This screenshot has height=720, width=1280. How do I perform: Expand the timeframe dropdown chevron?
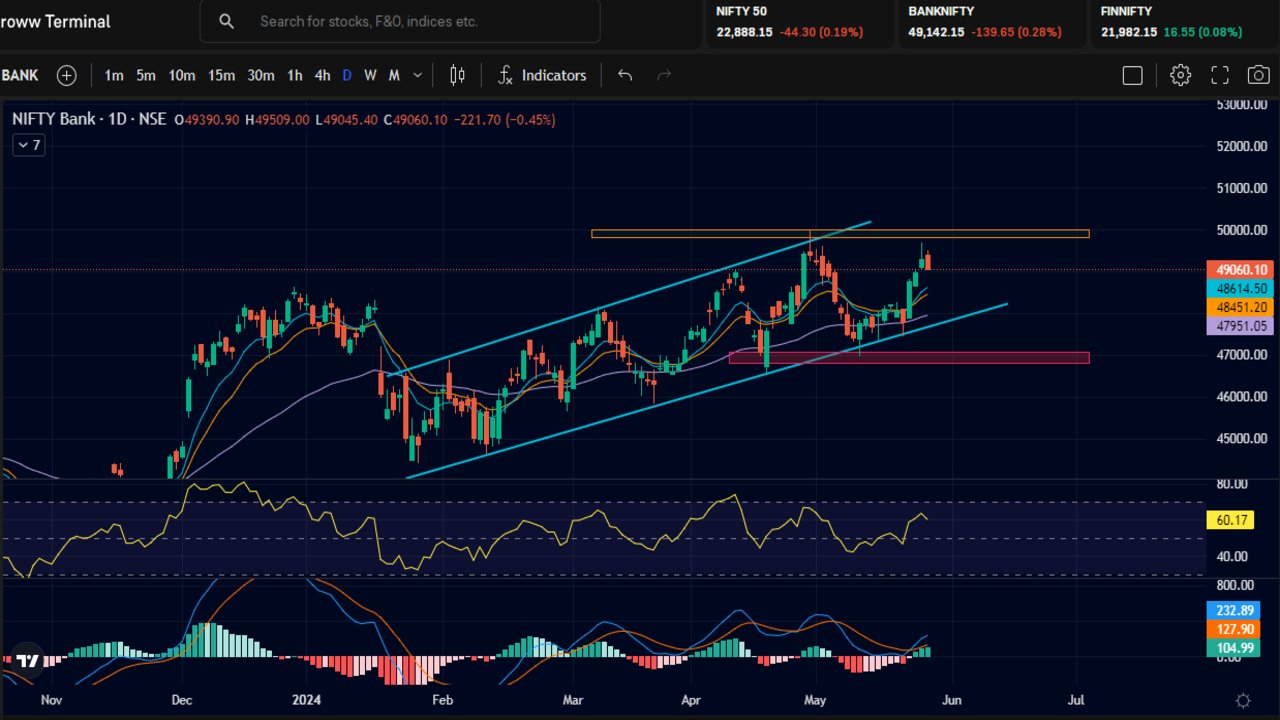[x=417, y=75]
